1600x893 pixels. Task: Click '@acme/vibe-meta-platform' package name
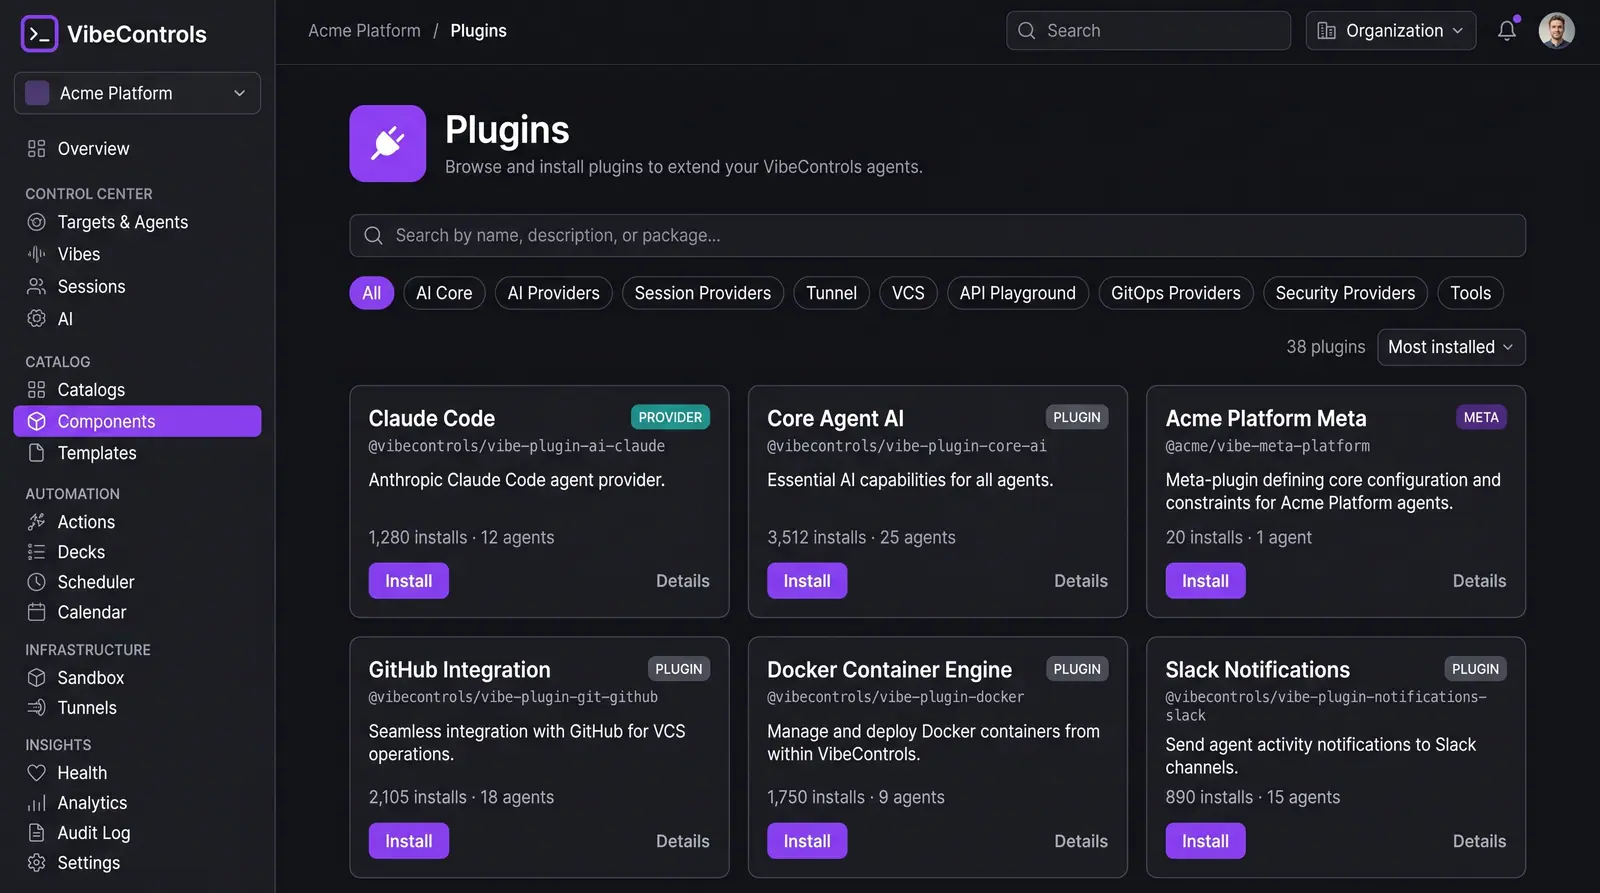click(x=1267, y=446)
